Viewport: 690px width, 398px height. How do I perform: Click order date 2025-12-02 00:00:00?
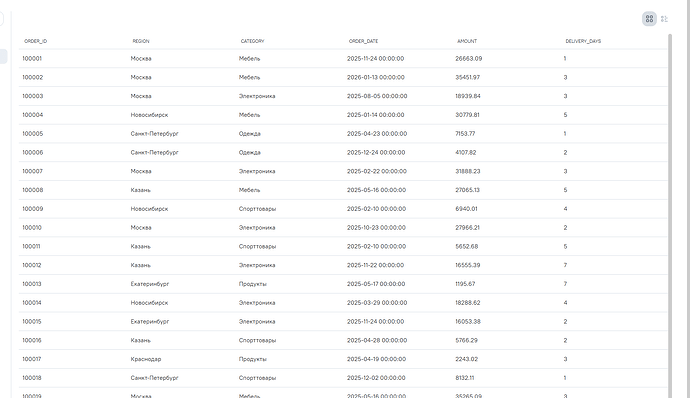pos(376,378)
